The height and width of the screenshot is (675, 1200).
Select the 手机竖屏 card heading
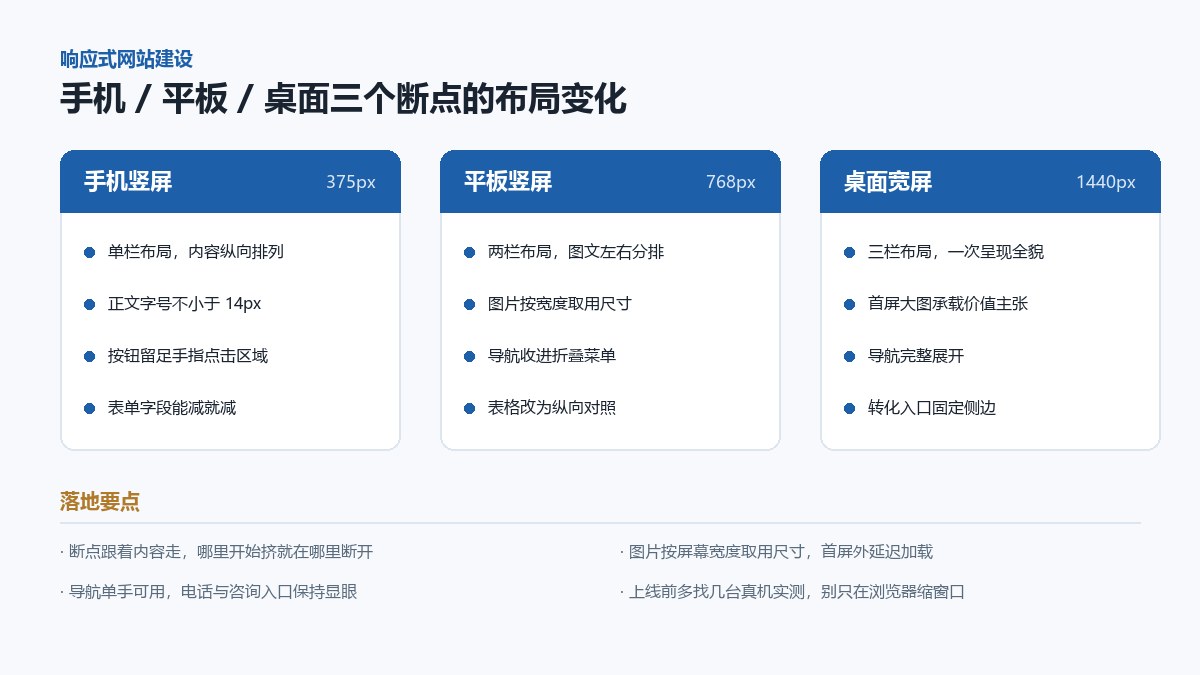click(128, 182)
